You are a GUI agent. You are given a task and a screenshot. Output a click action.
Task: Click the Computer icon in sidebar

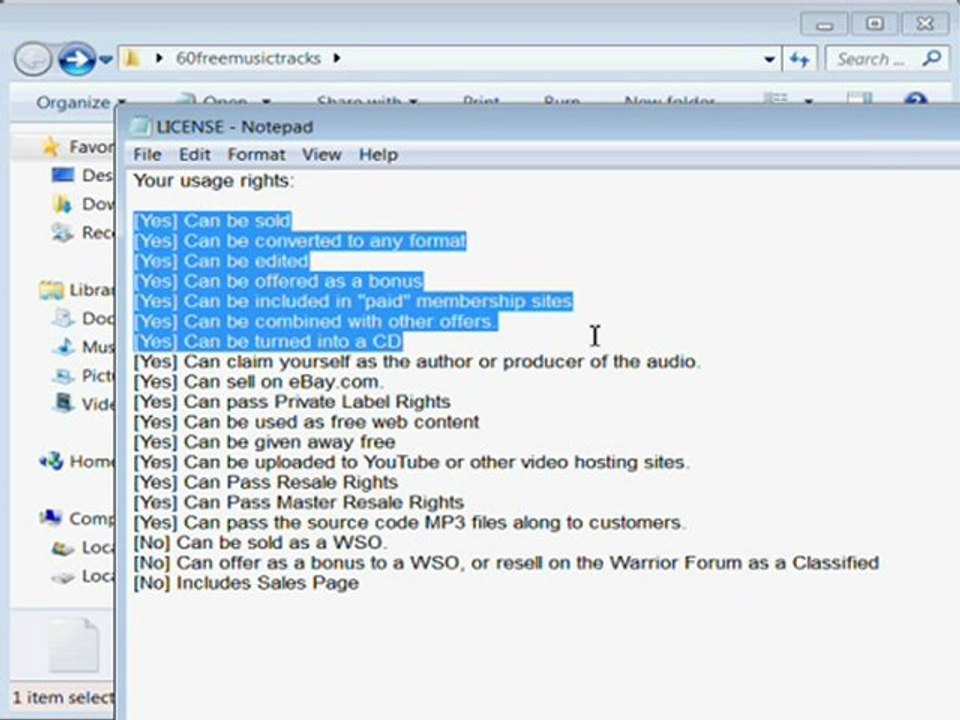pos(51,518)
